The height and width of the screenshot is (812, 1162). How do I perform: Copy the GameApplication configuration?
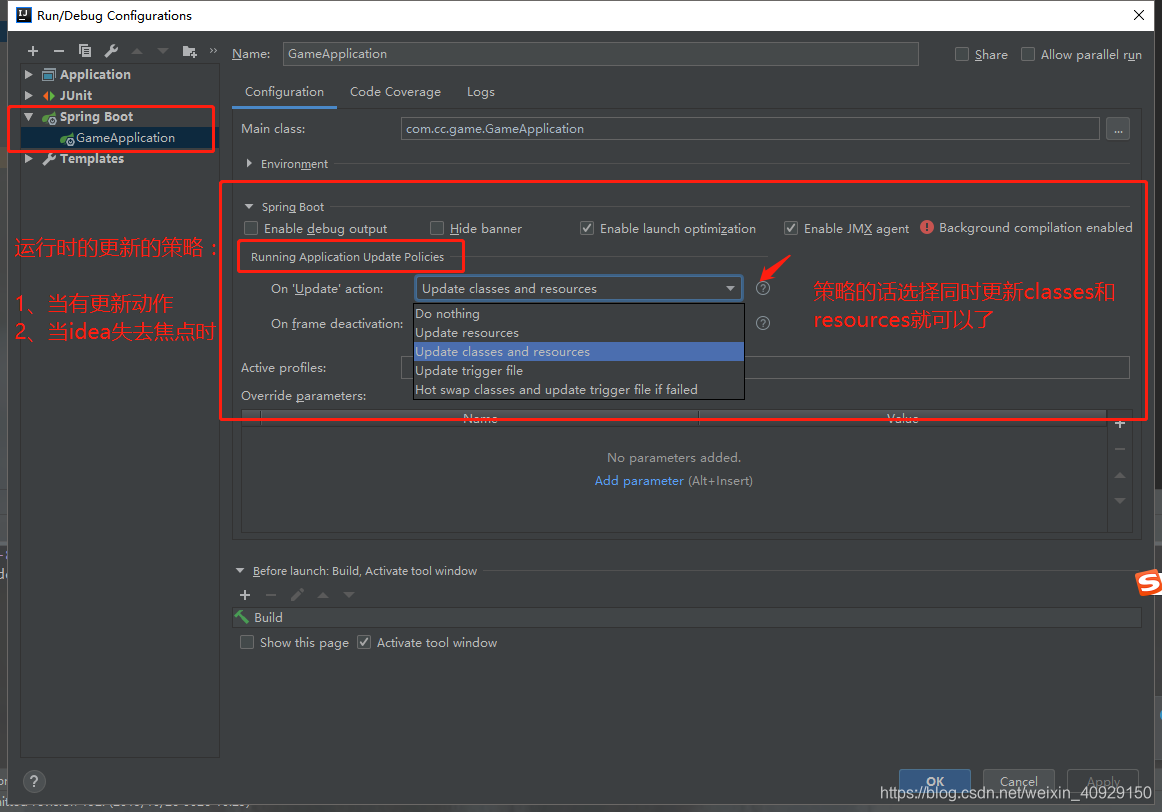coord(84,50)
